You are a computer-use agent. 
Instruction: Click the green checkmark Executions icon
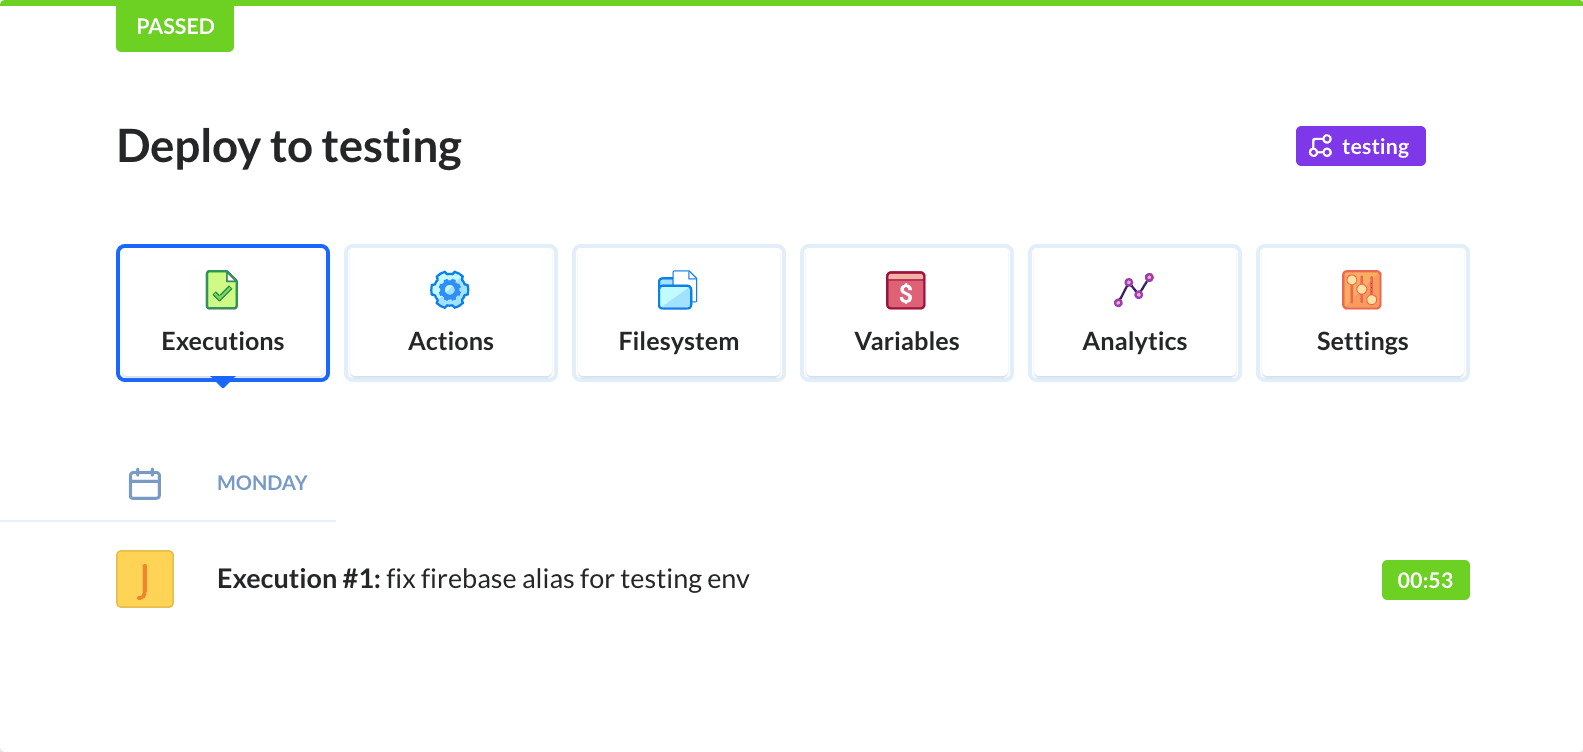[x=222, y=290]
